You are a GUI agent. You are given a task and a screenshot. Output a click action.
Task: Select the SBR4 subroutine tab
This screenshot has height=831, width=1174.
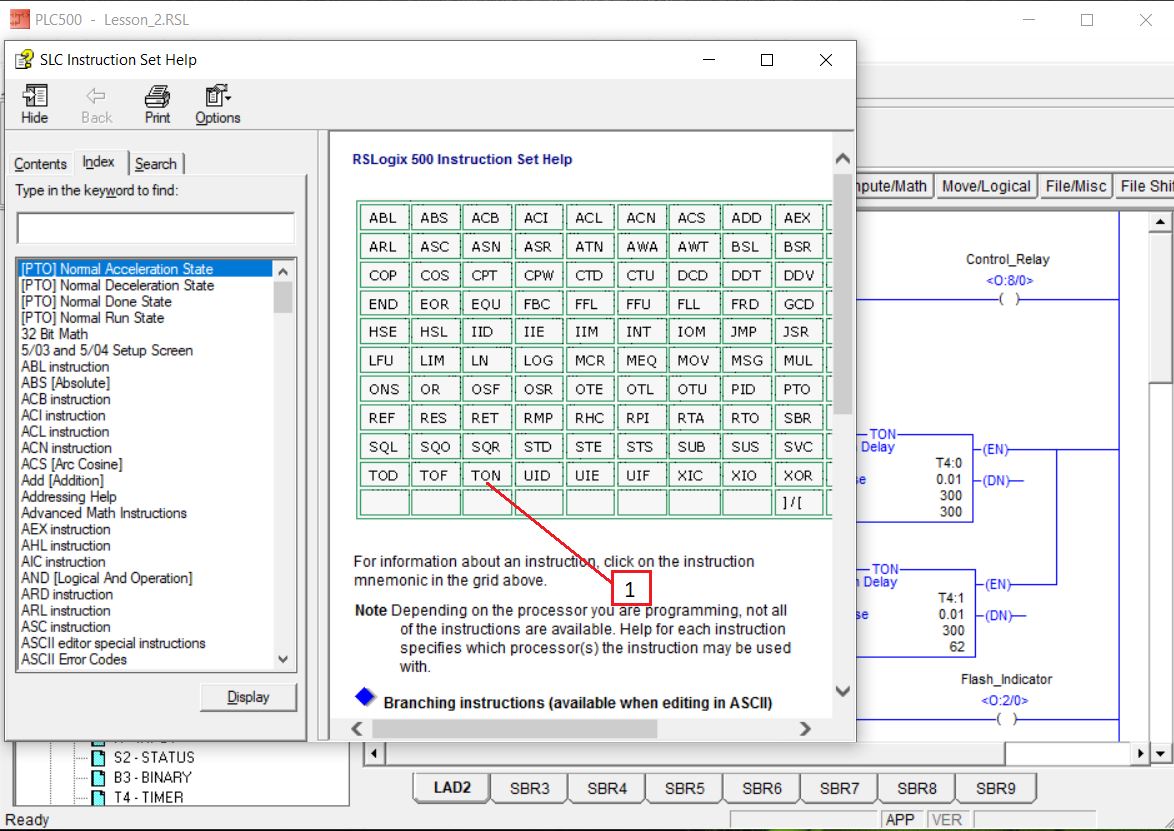[x=607, y=788]
